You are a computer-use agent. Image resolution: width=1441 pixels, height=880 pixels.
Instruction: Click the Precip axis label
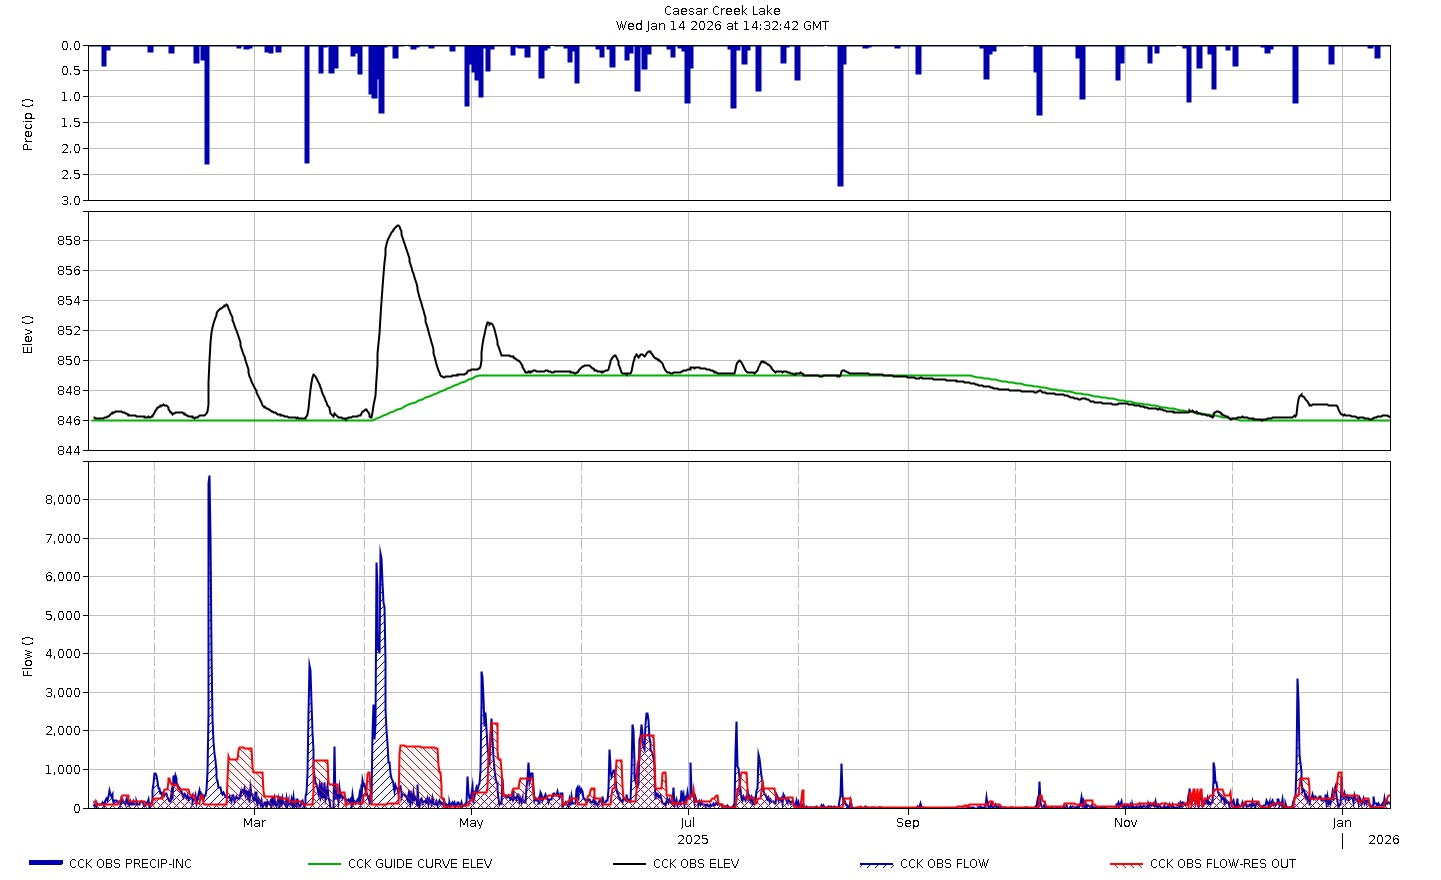[x=28, y=122]
